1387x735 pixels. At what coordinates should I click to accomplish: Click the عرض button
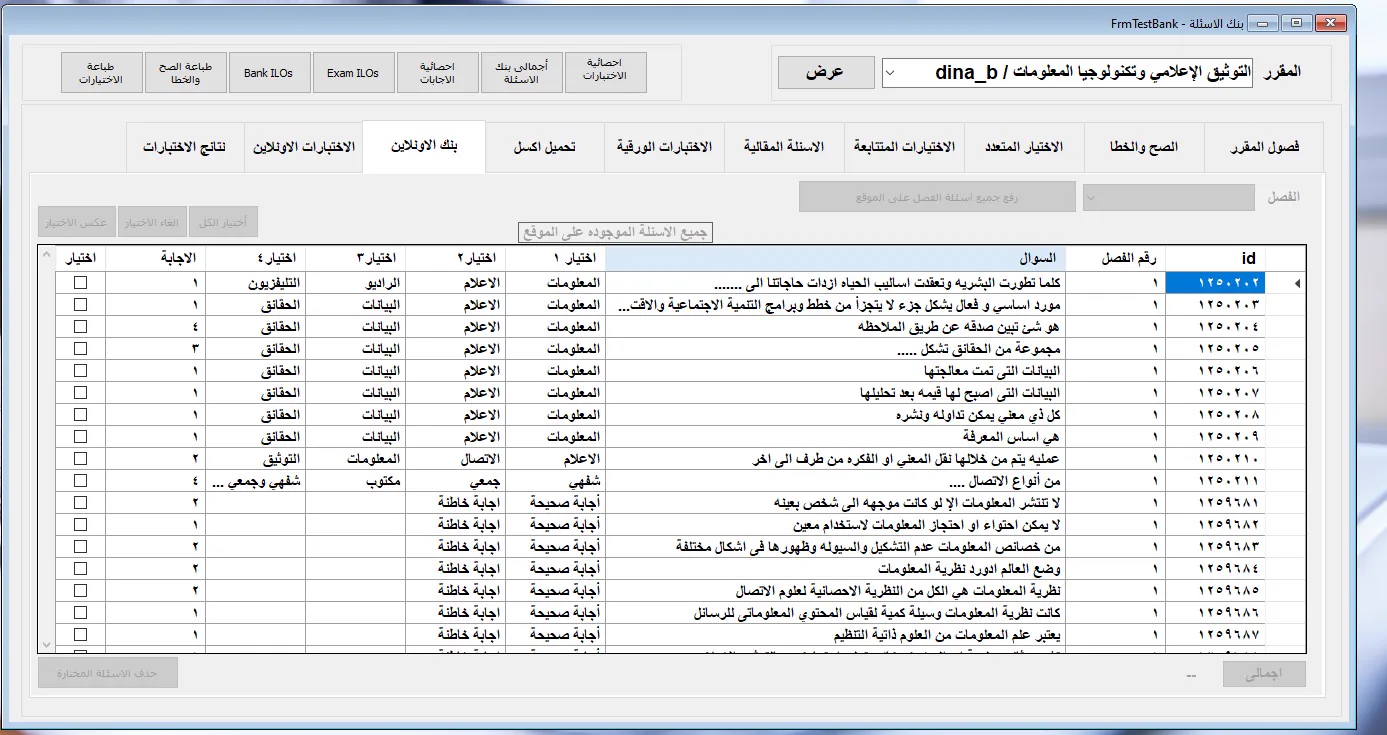pyautogui.click(x=825, y=72)
